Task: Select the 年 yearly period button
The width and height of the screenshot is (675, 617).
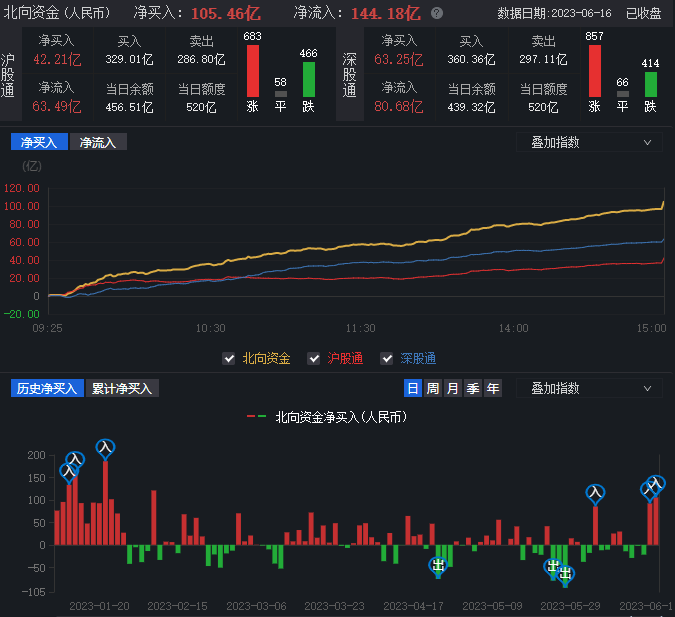Action: 492,389
